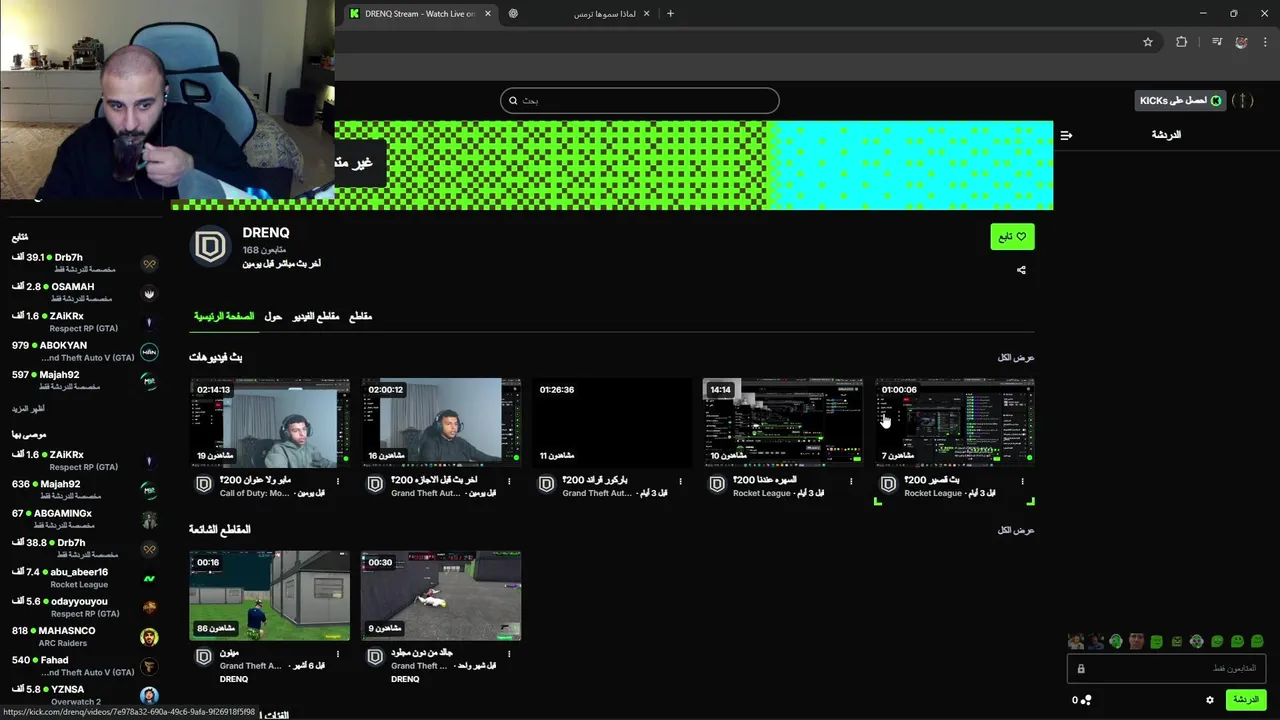1280x720 pixels.
Task: Select the مقاطع الفيديو tab
Action: pyautogui.click(x=315, y=316)
